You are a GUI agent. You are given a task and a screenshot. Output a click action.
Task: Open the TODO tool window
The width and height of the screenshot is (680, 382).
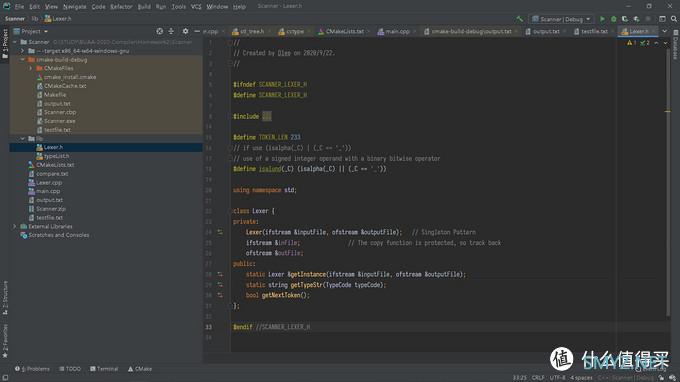(x=70, y=369)
